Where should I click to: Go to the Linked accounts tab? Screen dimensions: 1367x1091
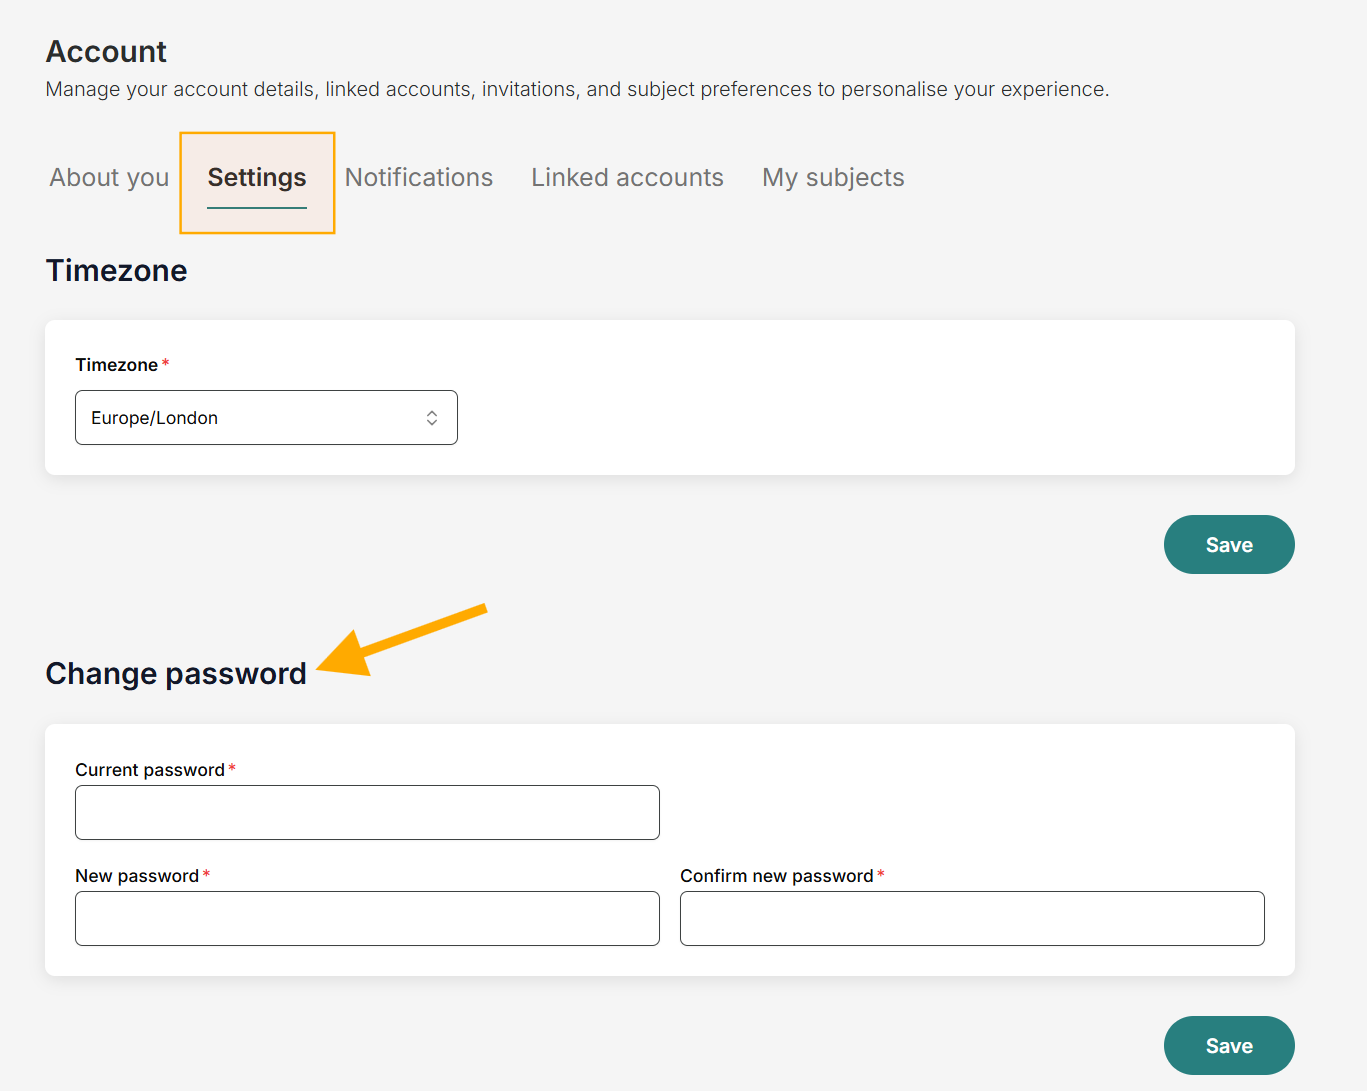tap(627, 178)
